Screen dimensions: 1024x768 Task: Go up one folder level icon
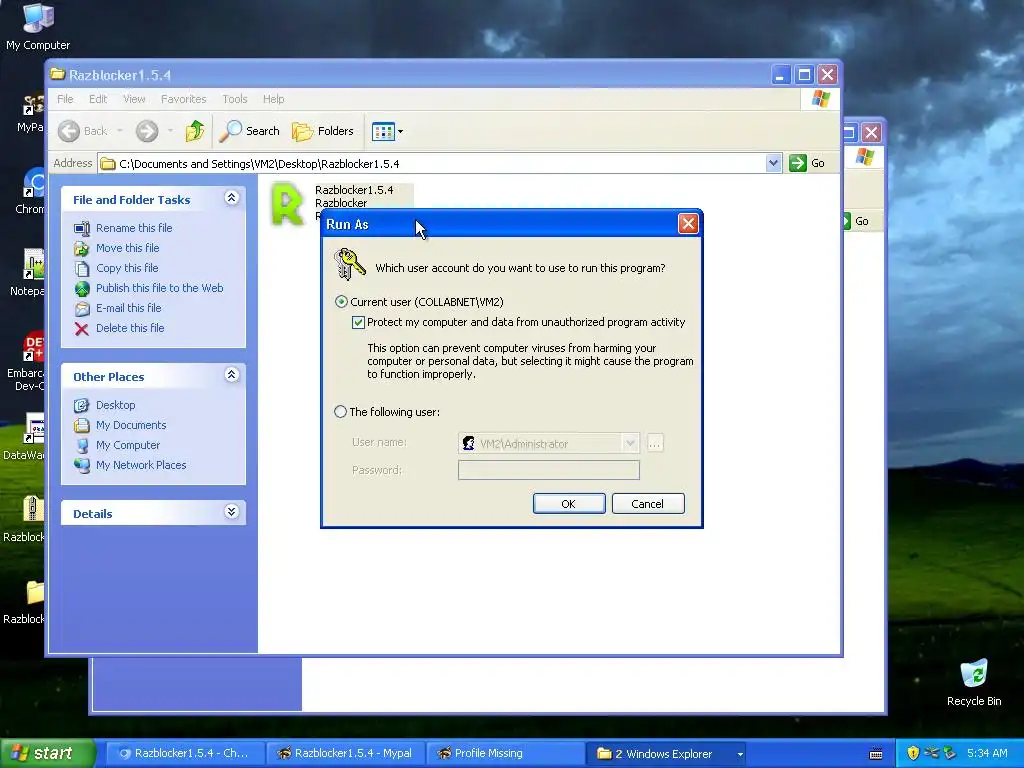coord(195,131)
